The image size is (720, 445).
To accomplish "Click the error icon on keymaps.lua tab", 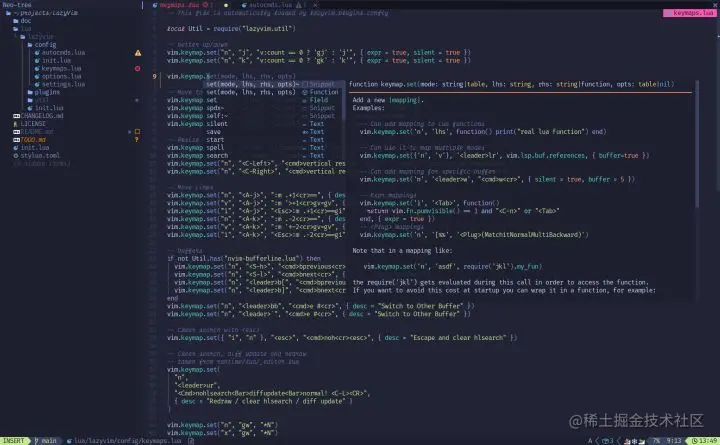I will 205,5.
